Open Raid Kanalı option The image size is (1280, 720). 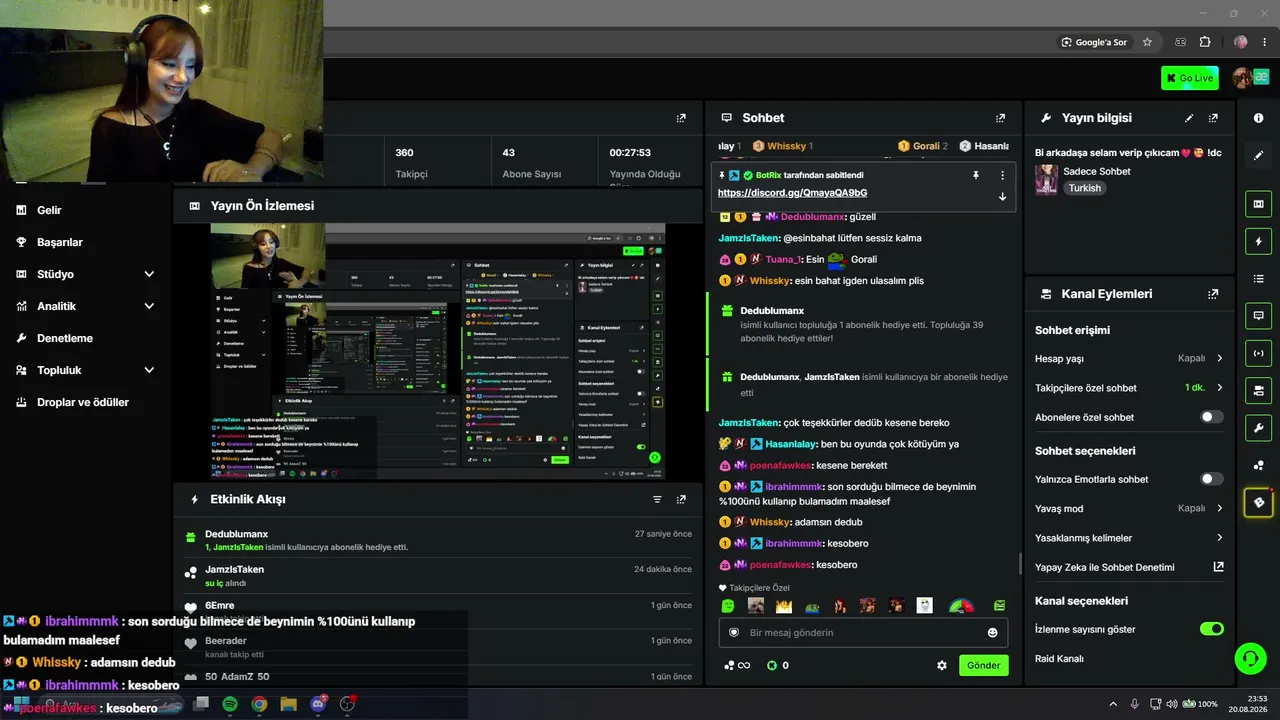(x=1059, y=659)
